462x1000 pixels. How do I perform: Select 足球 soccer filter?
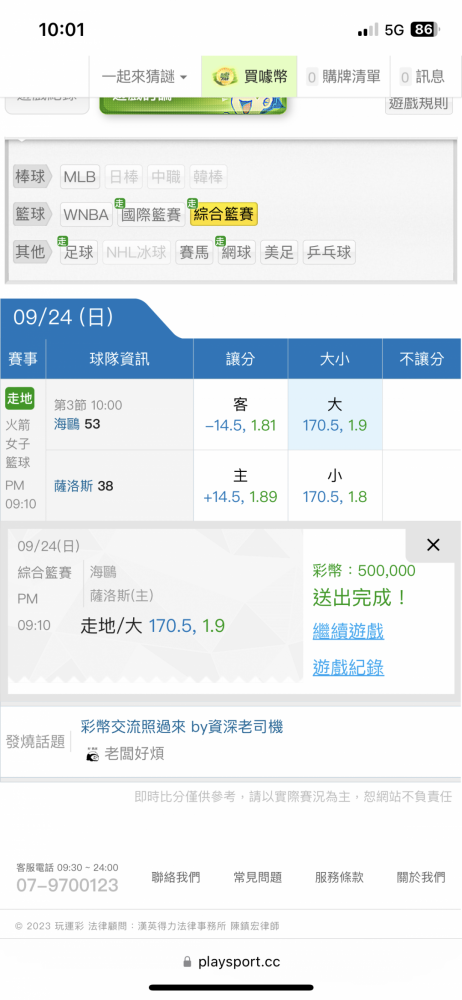coord(79,253)
